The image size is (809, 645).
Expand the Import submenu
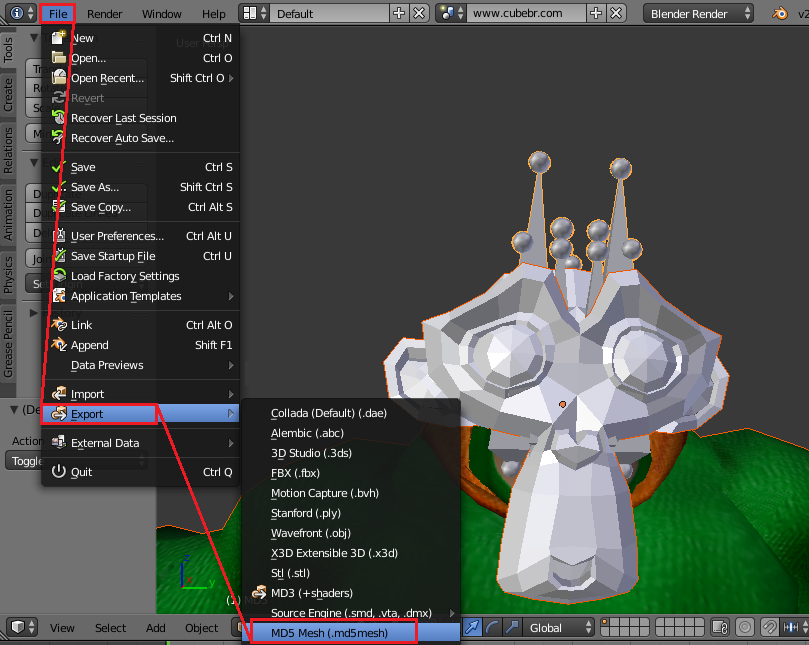[141, 394]
